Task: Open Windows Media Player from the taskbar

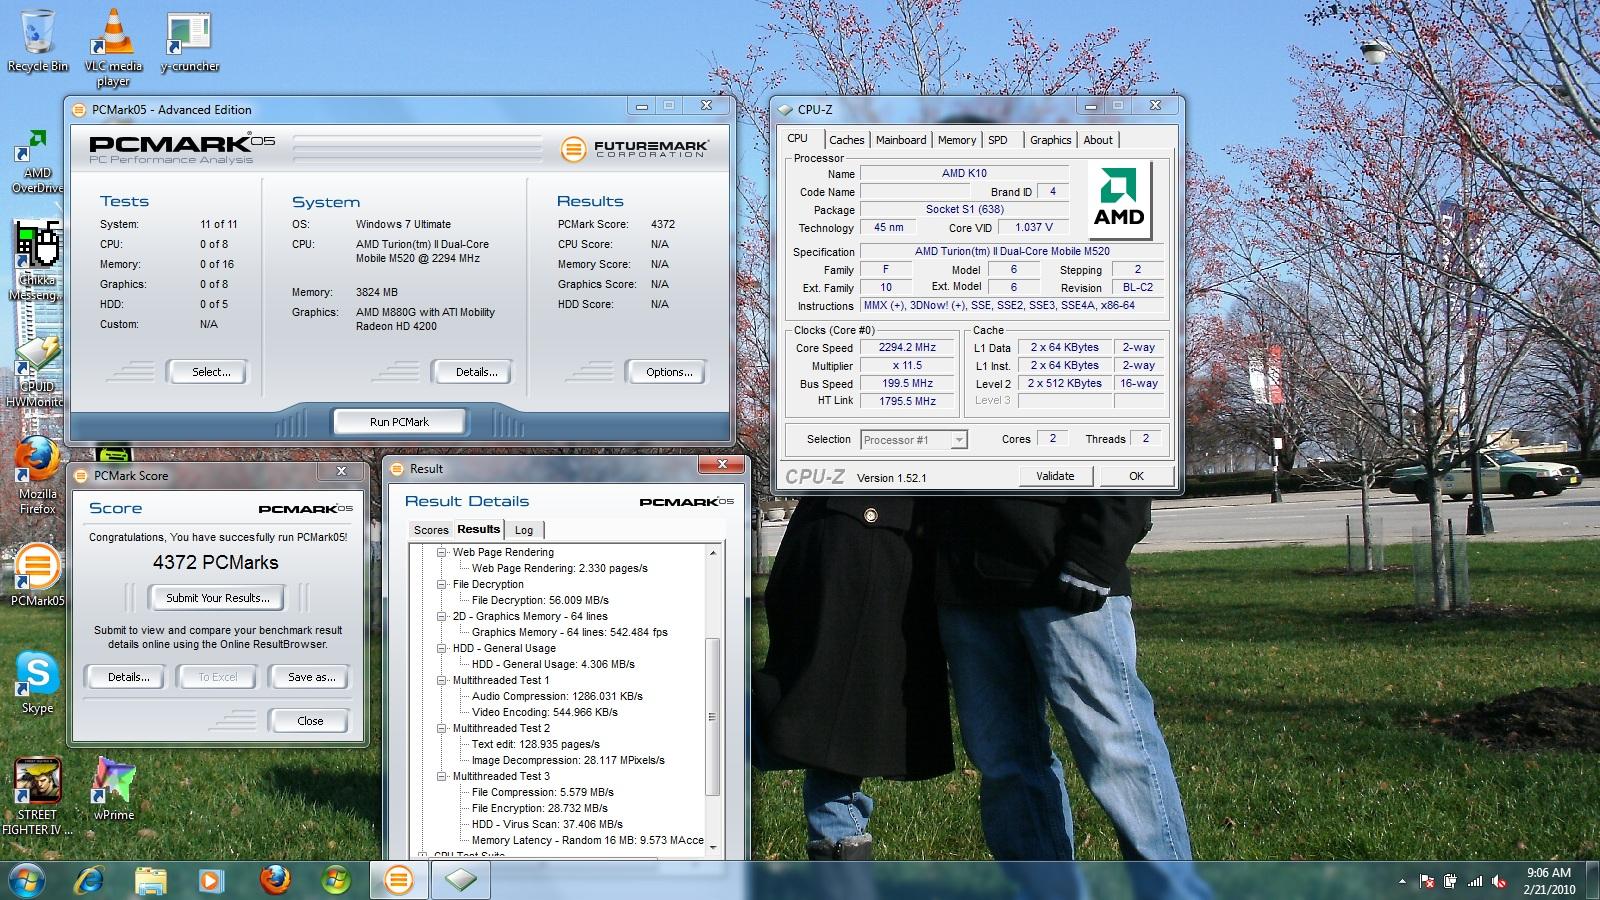Action: 211,880
